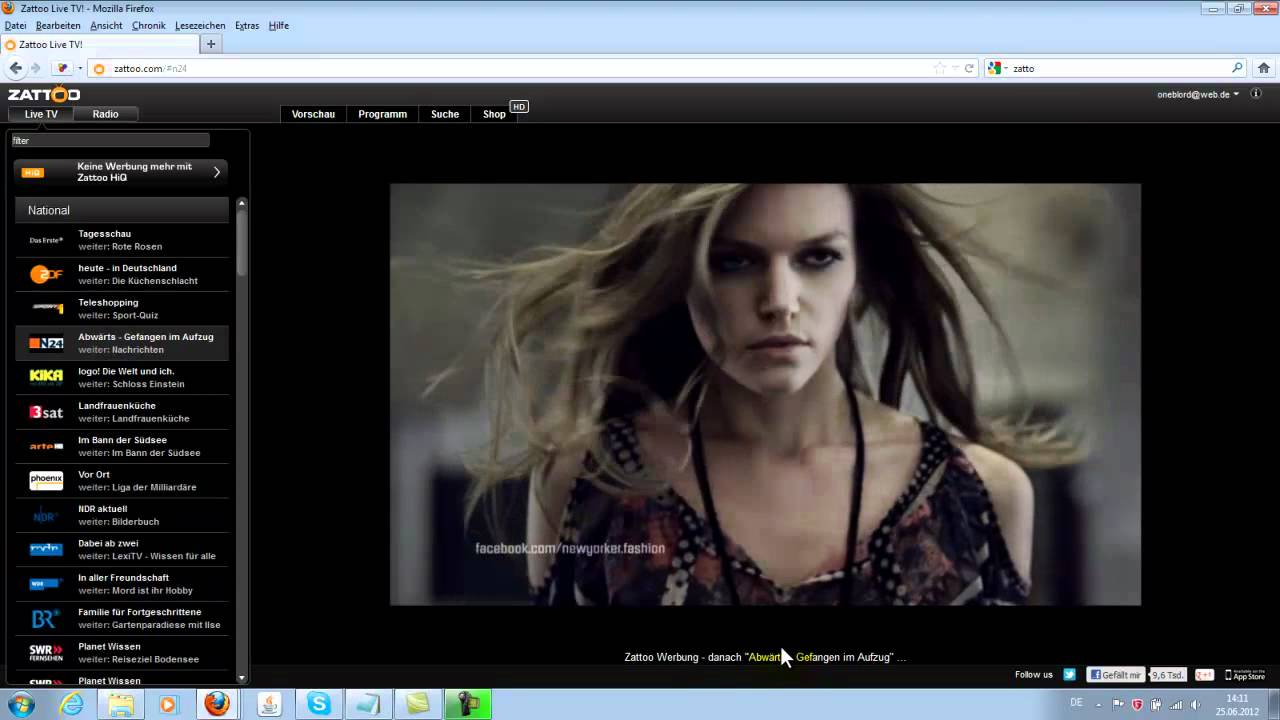Click the Firefox back arrow
This screenshot has width=1280, height=720.
point(15,68)
